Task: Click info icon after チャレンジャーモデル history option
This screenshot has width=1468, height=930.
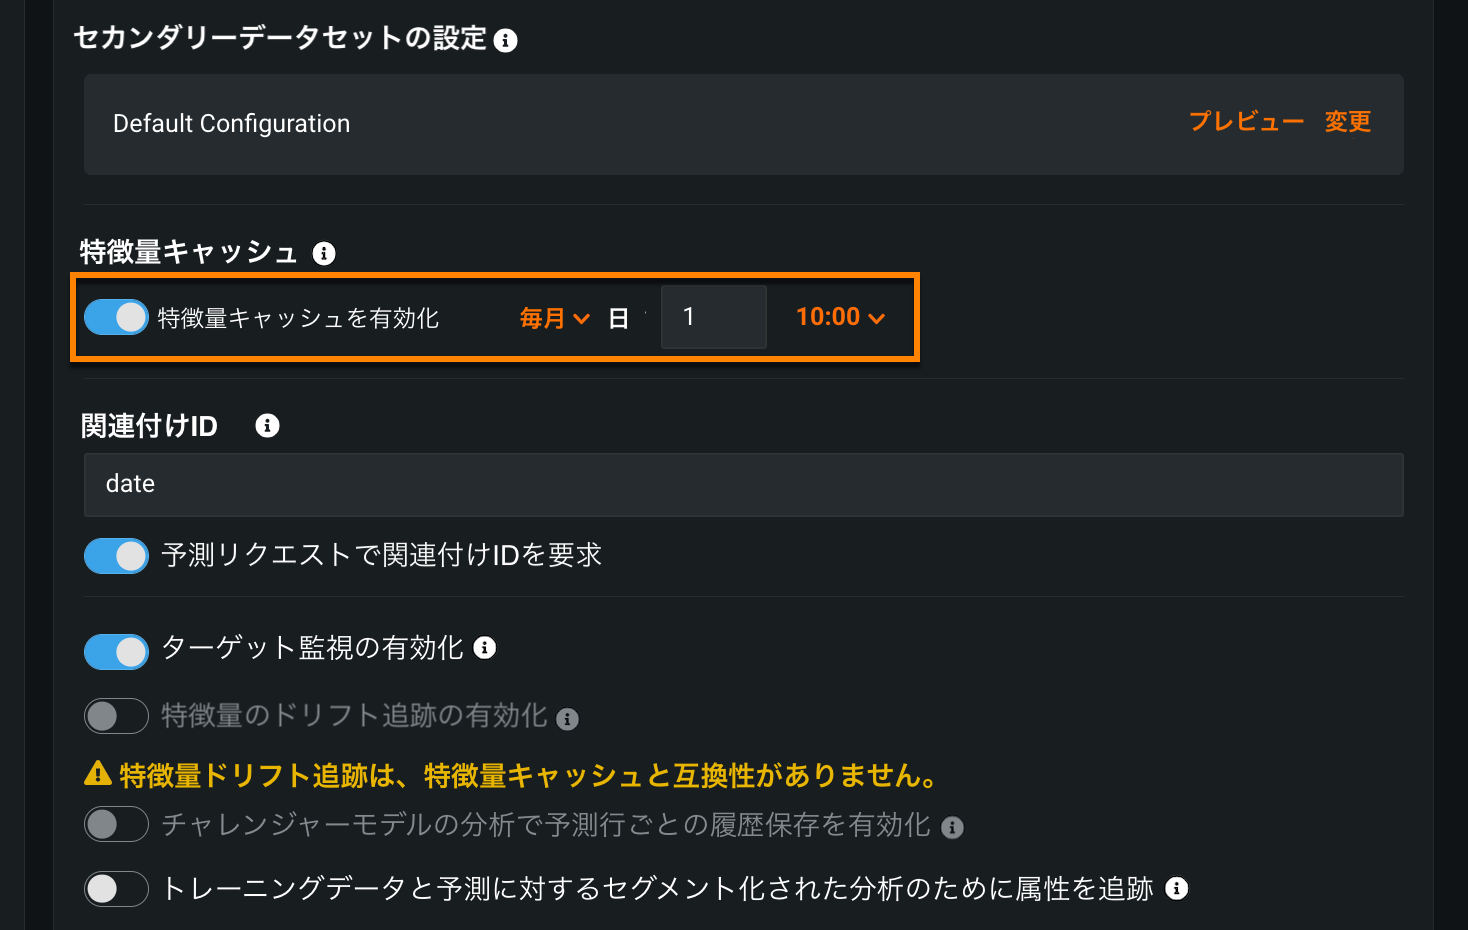Action: [952, 828]
